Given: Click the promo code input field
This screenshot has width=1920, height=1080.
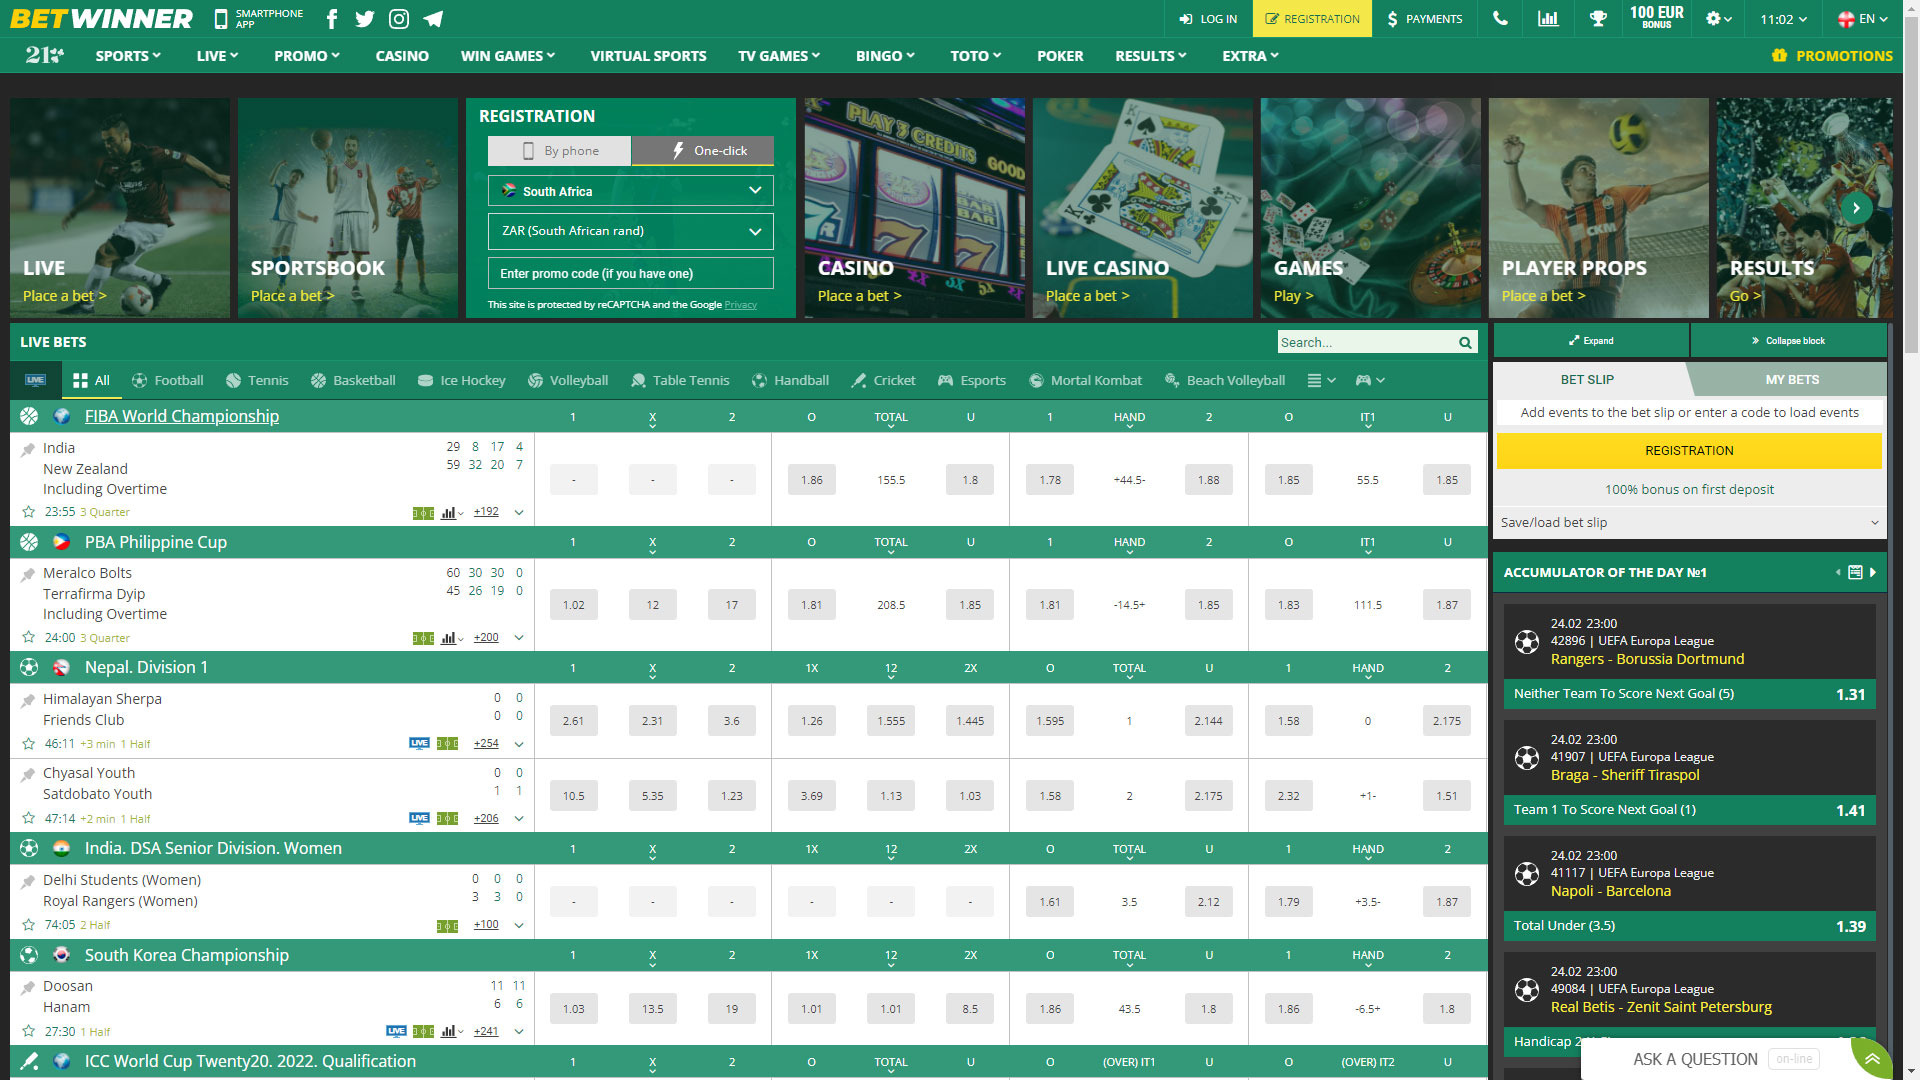Looking at the screenshot, I should pos(630,274).
